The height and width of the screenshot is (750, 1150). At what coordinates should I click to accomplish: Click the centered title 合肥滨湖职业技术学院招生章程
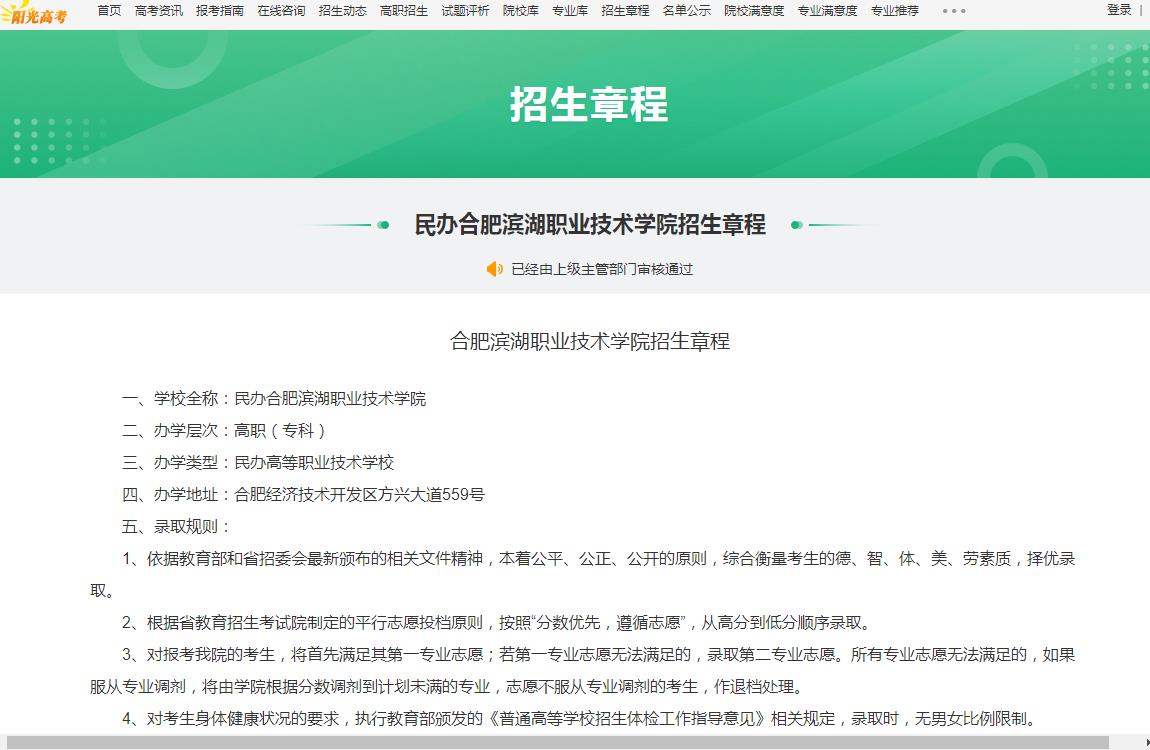(590, 341)
